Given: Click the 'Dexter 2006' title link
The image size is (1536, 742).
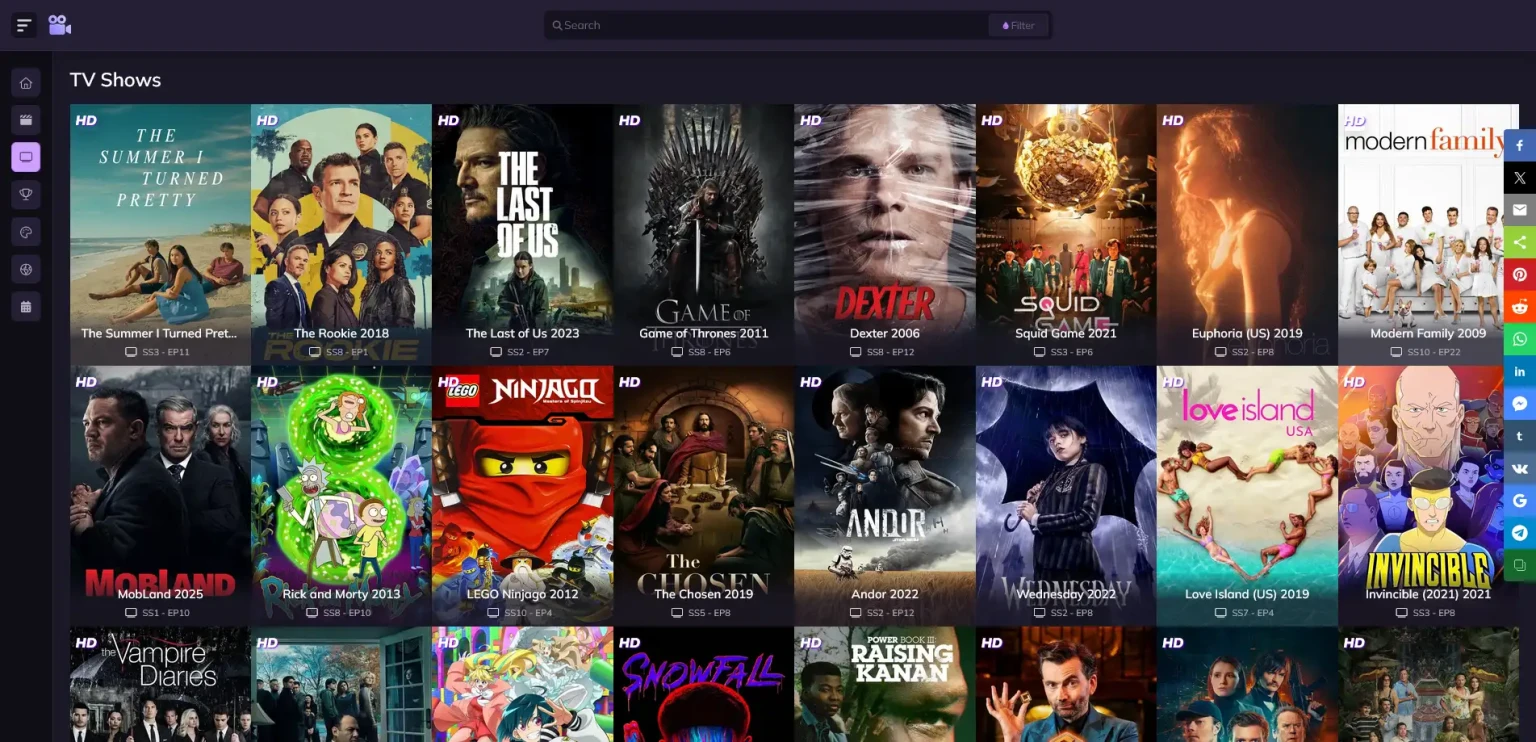Looking at the screenshot, I should click(885, 333).
